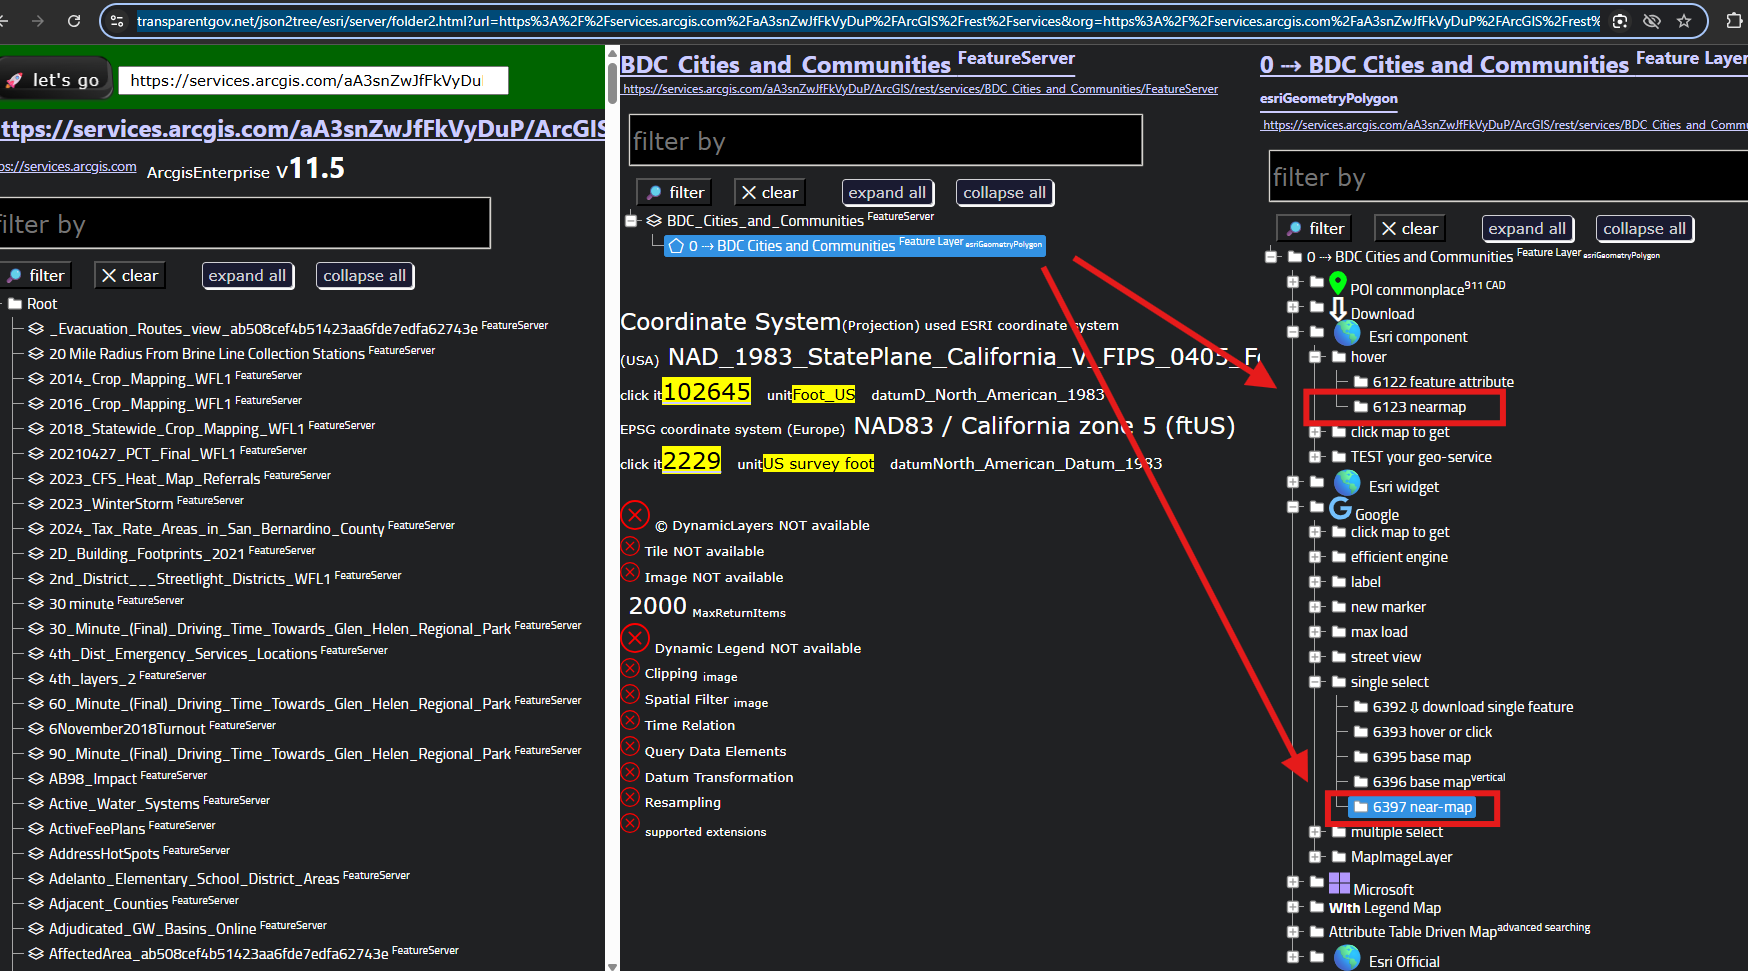Viewport: 1748px width, 971px height.
Task: Click the globe icon beside Esri Official
Action: [1348, 958]
